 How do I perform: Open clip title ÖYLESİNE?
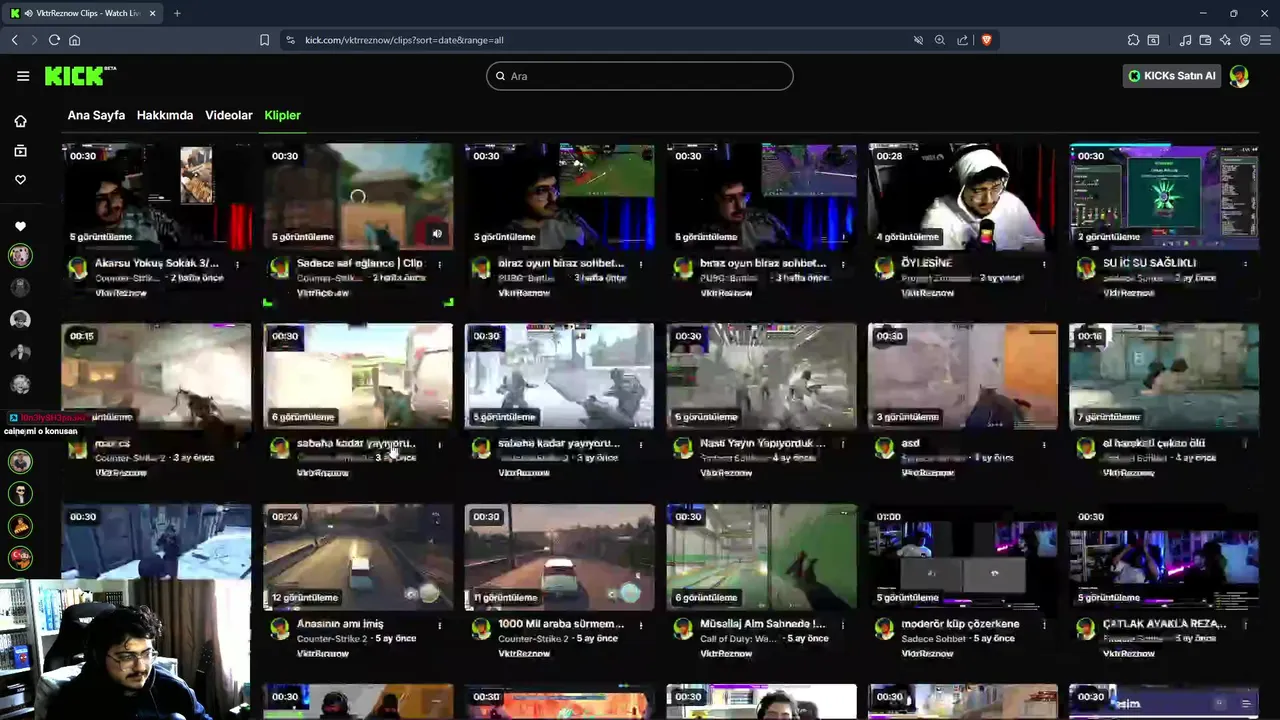tap(927, 263)
